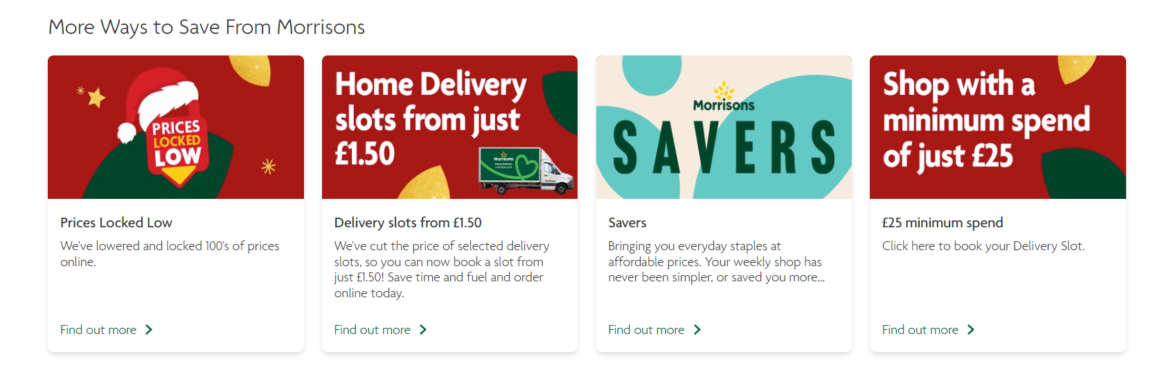
Task: Open Find out more for Delivery slots from £1.50
Action: (372, 330)
